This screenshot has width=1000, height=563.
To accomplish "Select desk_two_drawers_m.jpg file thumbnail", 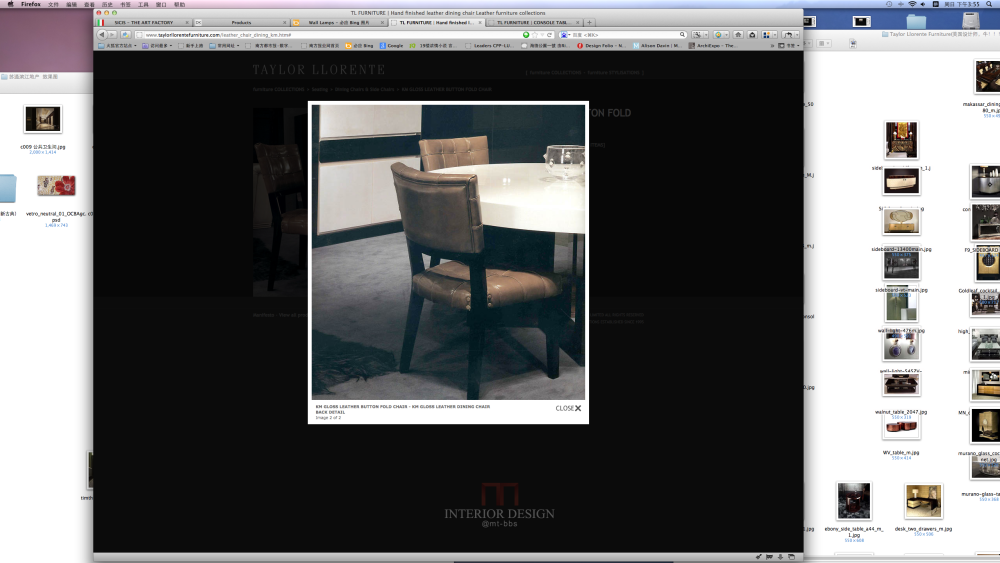I will click(923, 502).
